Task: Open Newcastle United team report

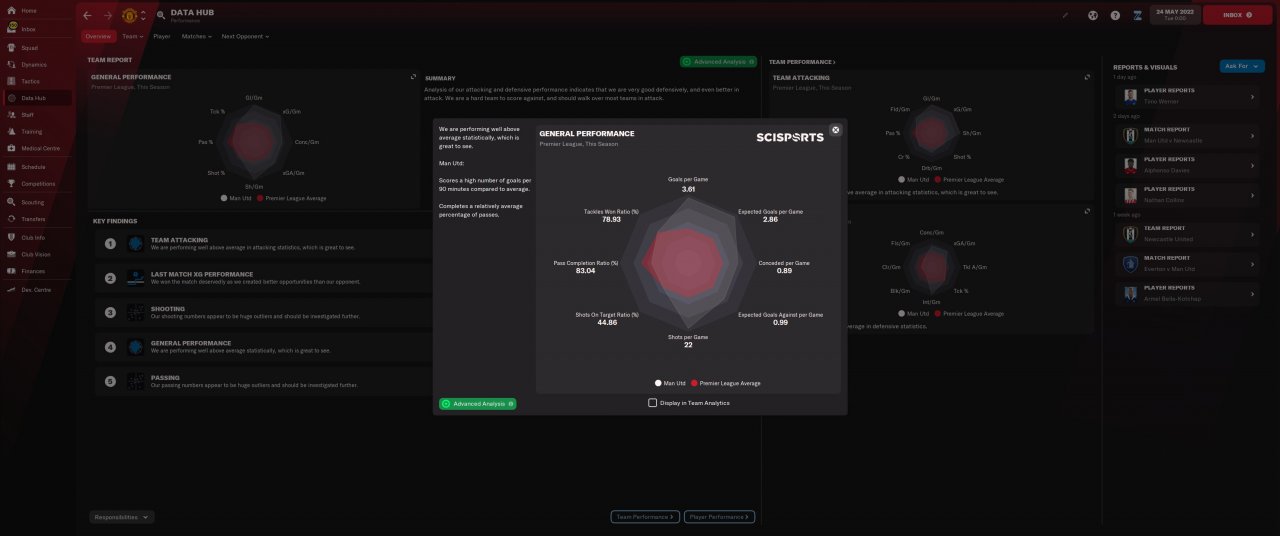Action: point(1189,234)
